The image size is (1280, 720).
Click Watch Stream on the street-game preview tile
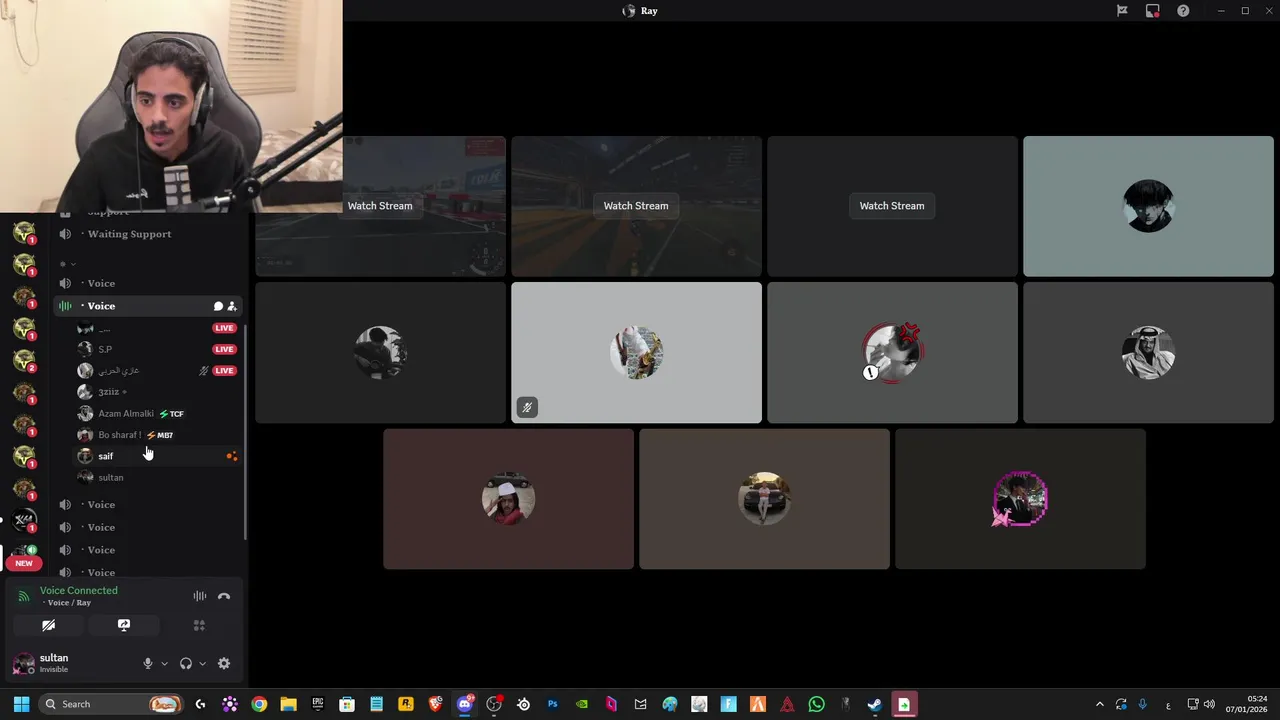(x=380, y=206)
